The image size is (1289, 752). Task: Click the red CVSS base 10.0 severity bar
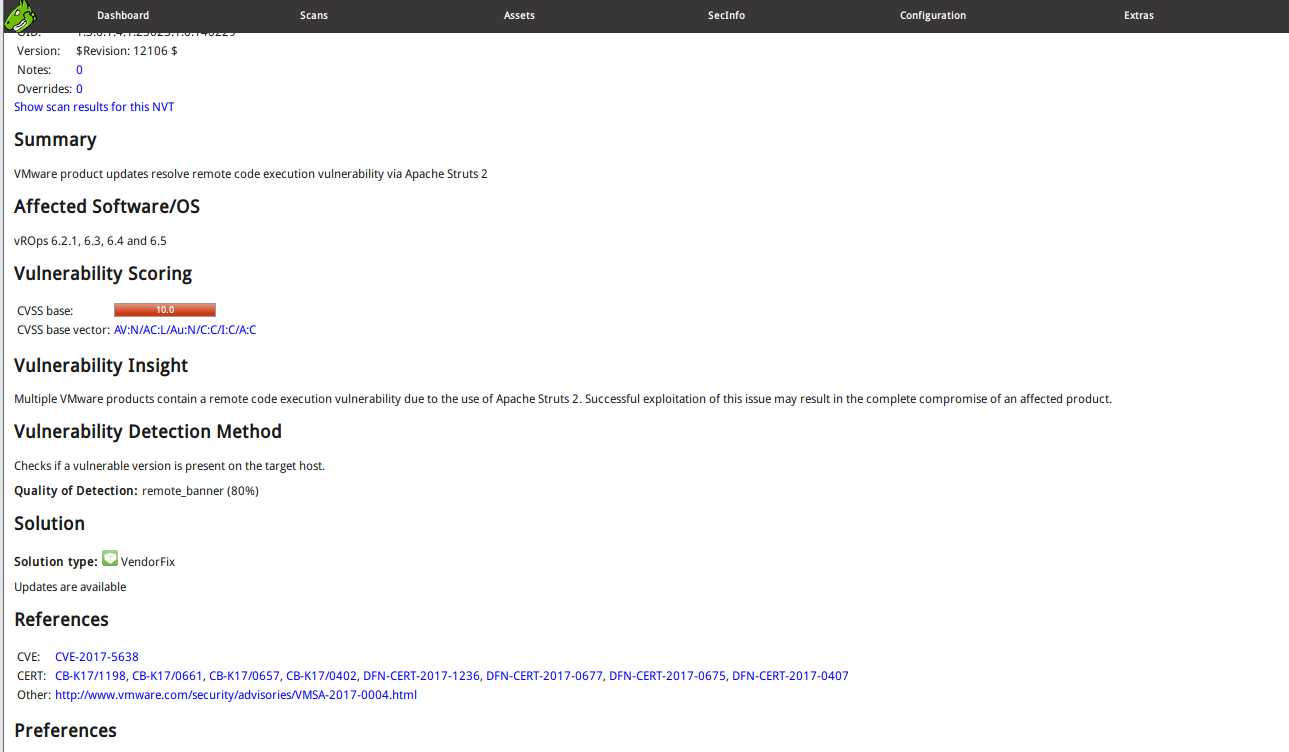165,310
